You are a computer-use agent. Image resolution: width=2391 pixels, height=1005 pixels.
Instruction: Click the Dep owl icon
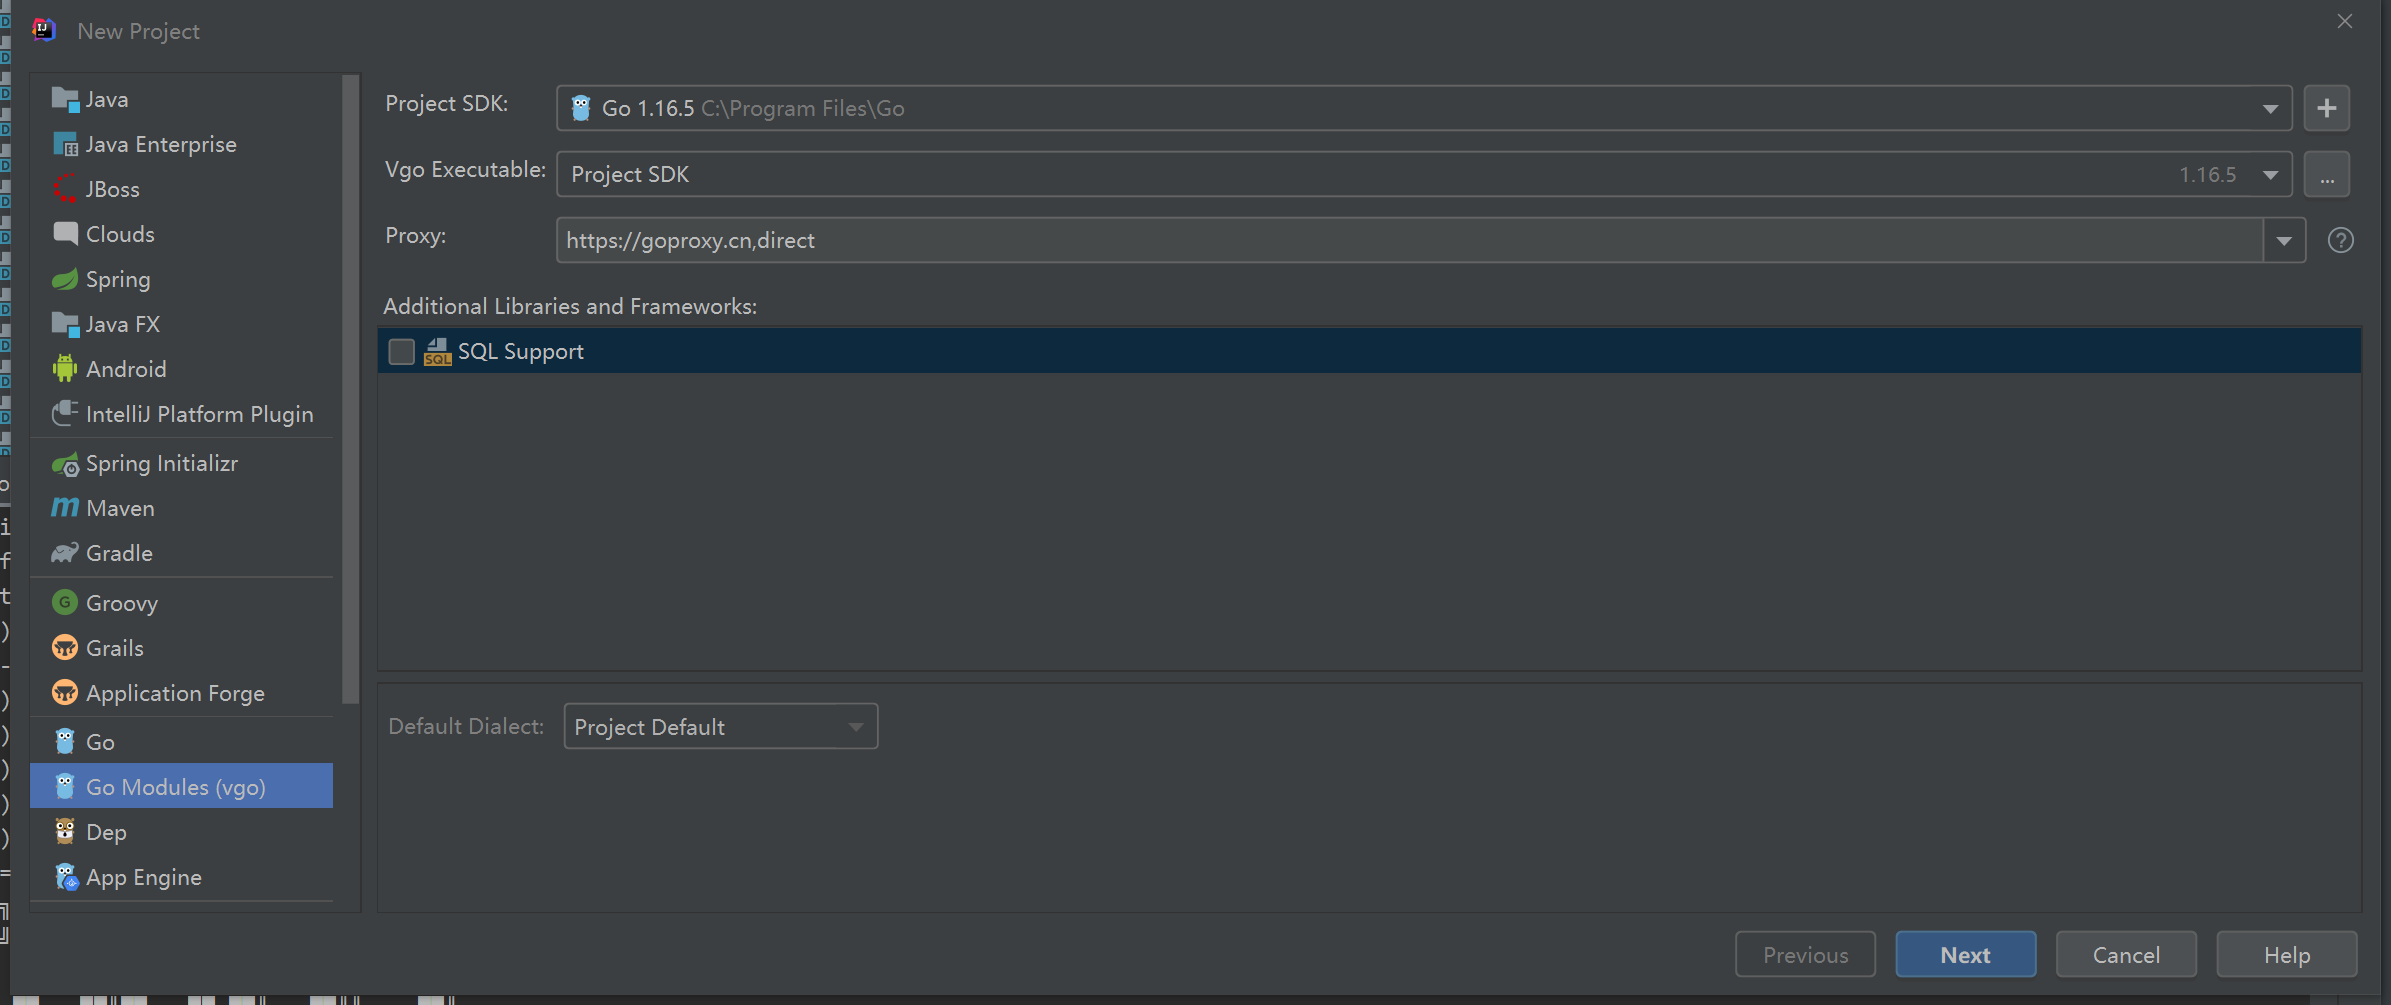click(x=65, y=831)
